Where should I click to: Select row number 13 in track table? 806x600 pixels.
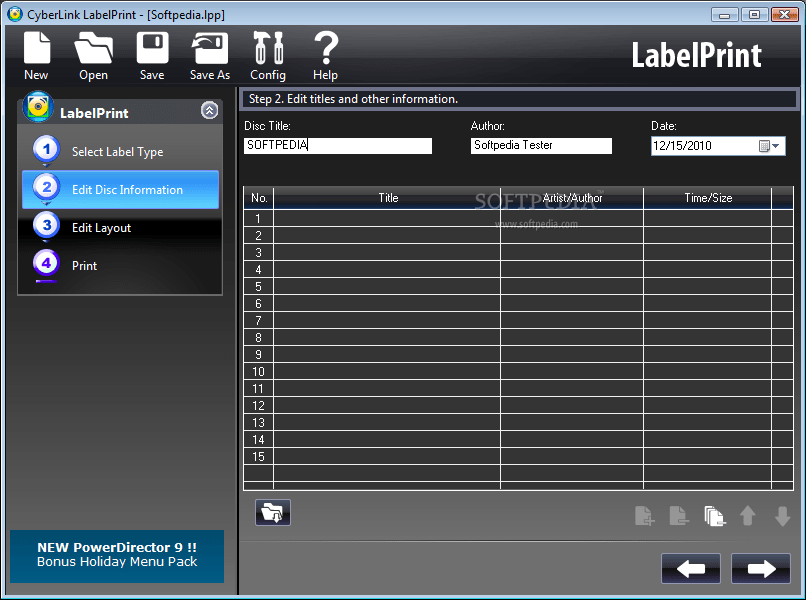pyautogui.click(x=518, y=422)
